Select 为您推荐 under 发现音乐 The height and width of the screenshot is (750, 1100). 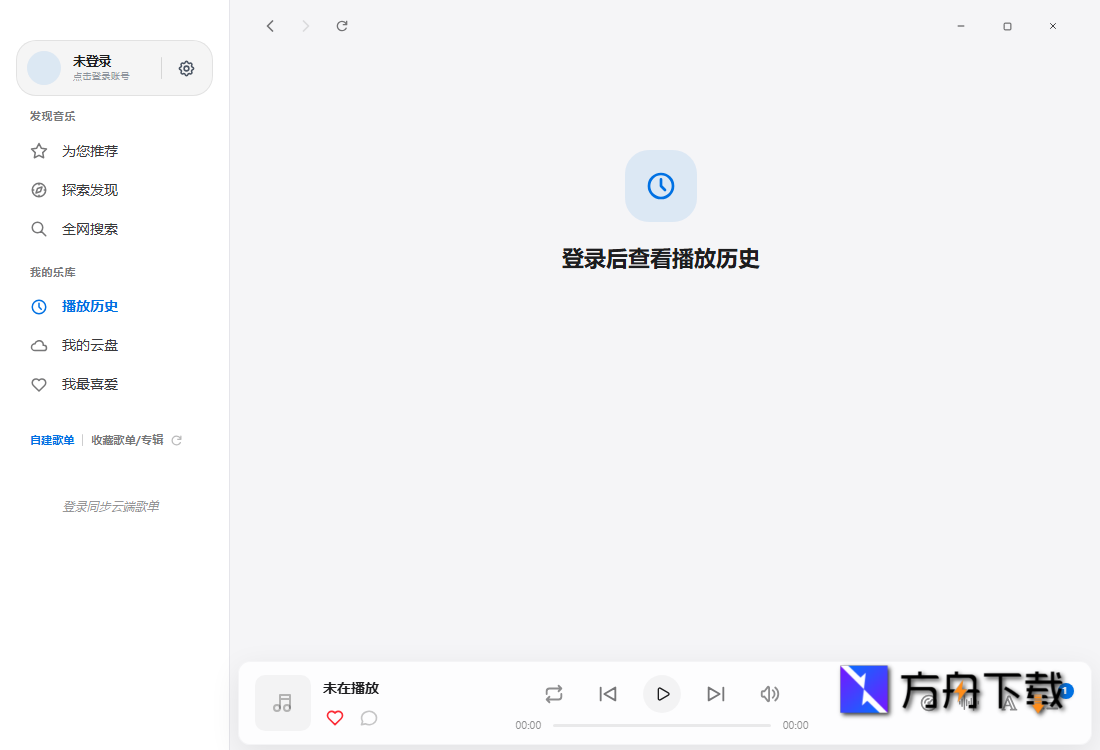[x=90, y=151]
